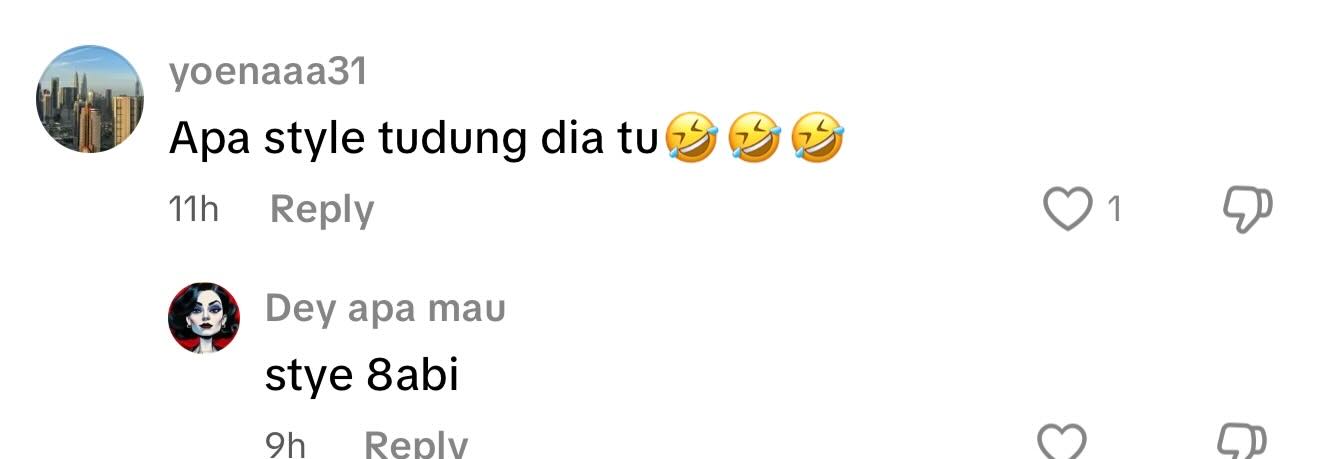Reply to the 'stye 8abi' comment
Viewport: 1320px width, 459px height.
tap(415, 444)
